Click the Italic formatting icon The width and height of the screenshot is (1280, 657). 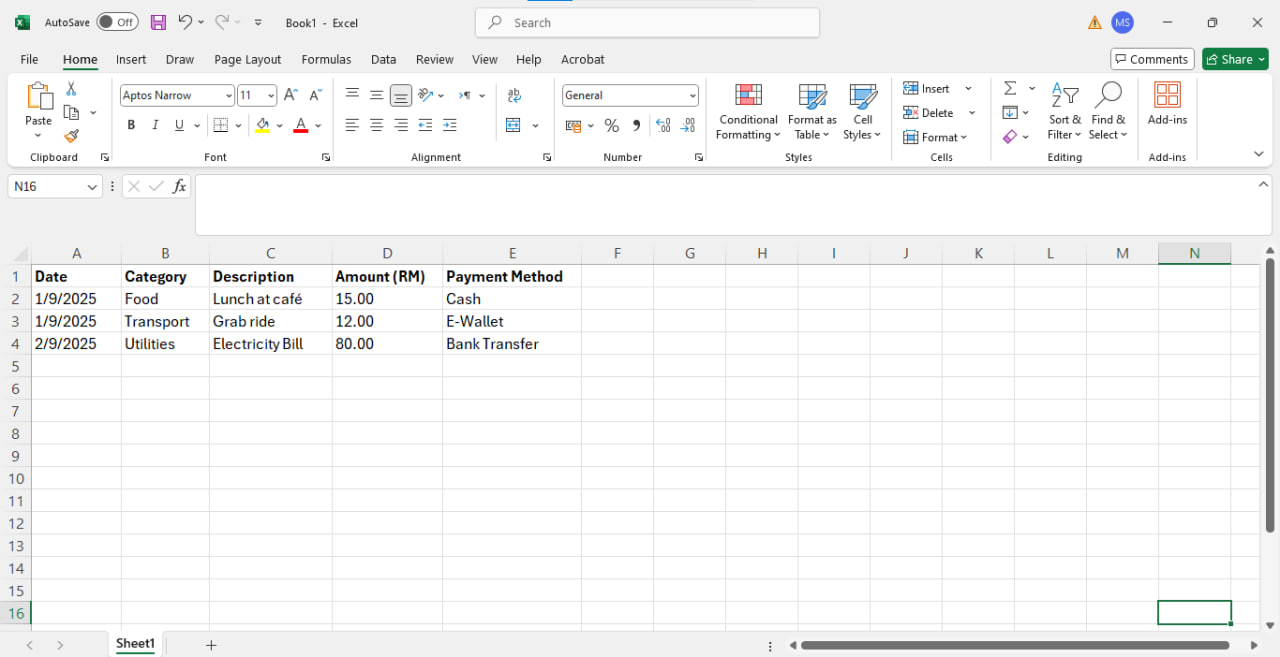[155, 125]
